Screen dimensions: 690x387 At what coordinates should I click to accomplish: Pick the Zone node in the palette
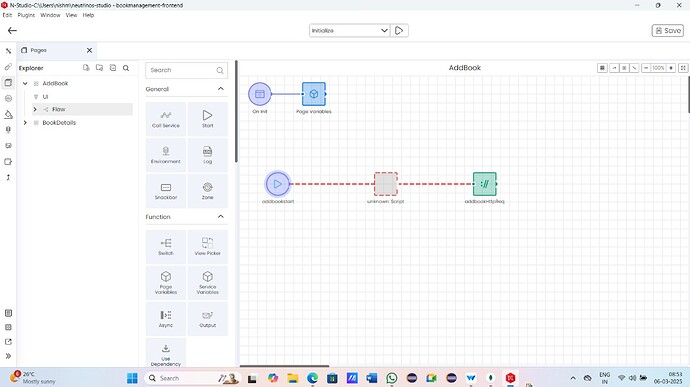point(207,191)
